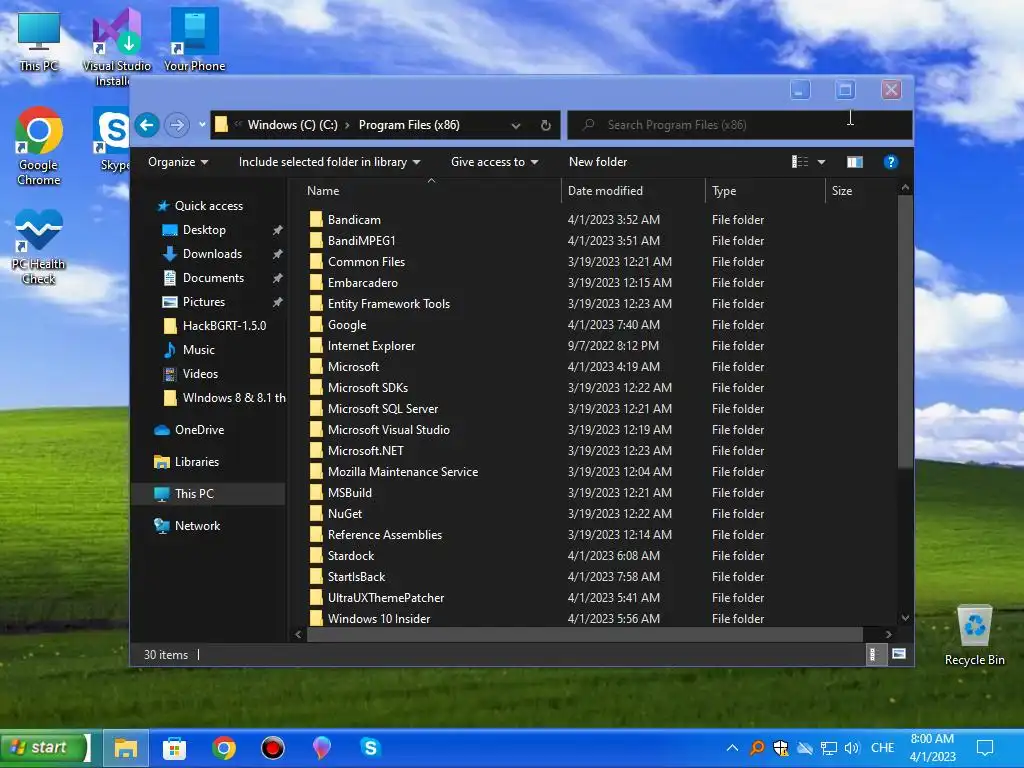Click the vertical scrollbar thumb
Screen dimensions: 1024x768
(x=905, y=332)
